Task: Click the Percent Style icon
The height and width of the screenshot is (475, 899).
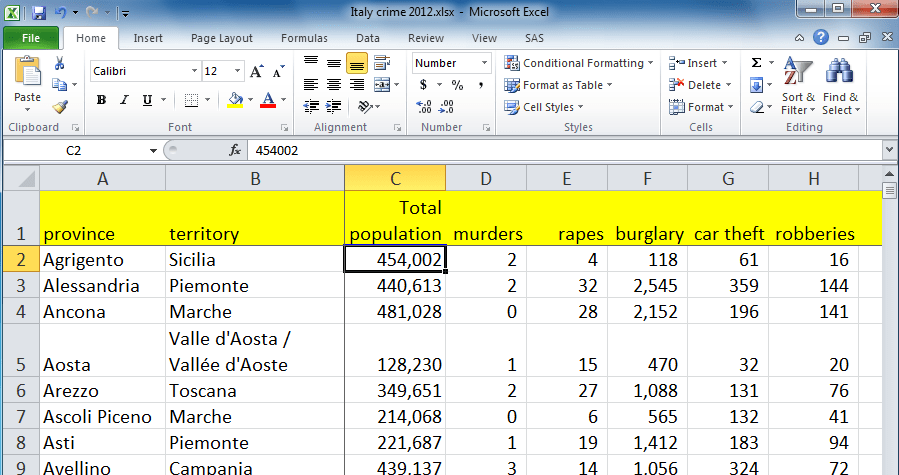Action: coord(457,85)
